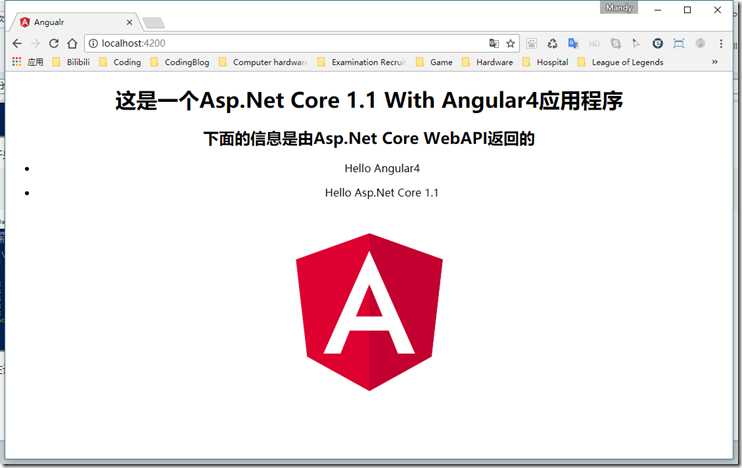This screenshot has width=742, height=468.
Task: Click the Asp.Net Core 1.1 With Angular4 heading
Action: click(x=369, y=100)
